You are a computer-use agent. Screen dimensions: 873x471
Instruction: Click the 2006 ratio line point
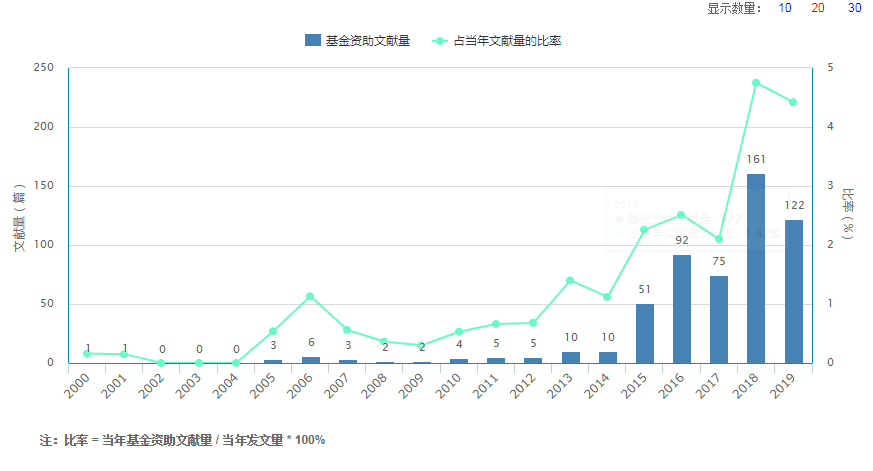(x=310, y=297)
